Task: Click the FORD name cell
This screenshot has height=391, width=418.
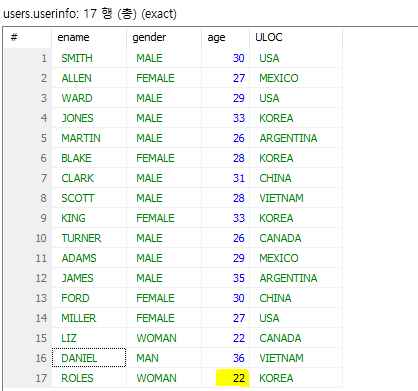Action: (89, 298)
